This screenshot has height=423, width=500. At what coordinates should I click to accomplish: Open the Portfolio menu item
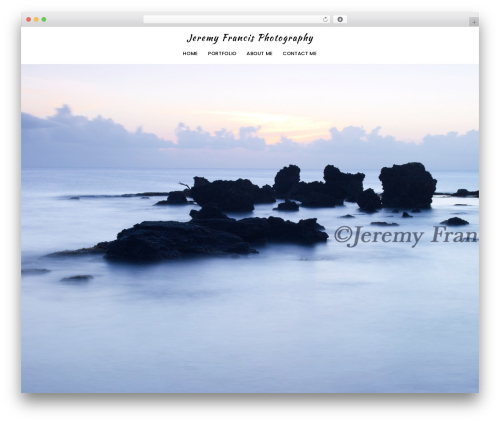(x=222, y=53)
